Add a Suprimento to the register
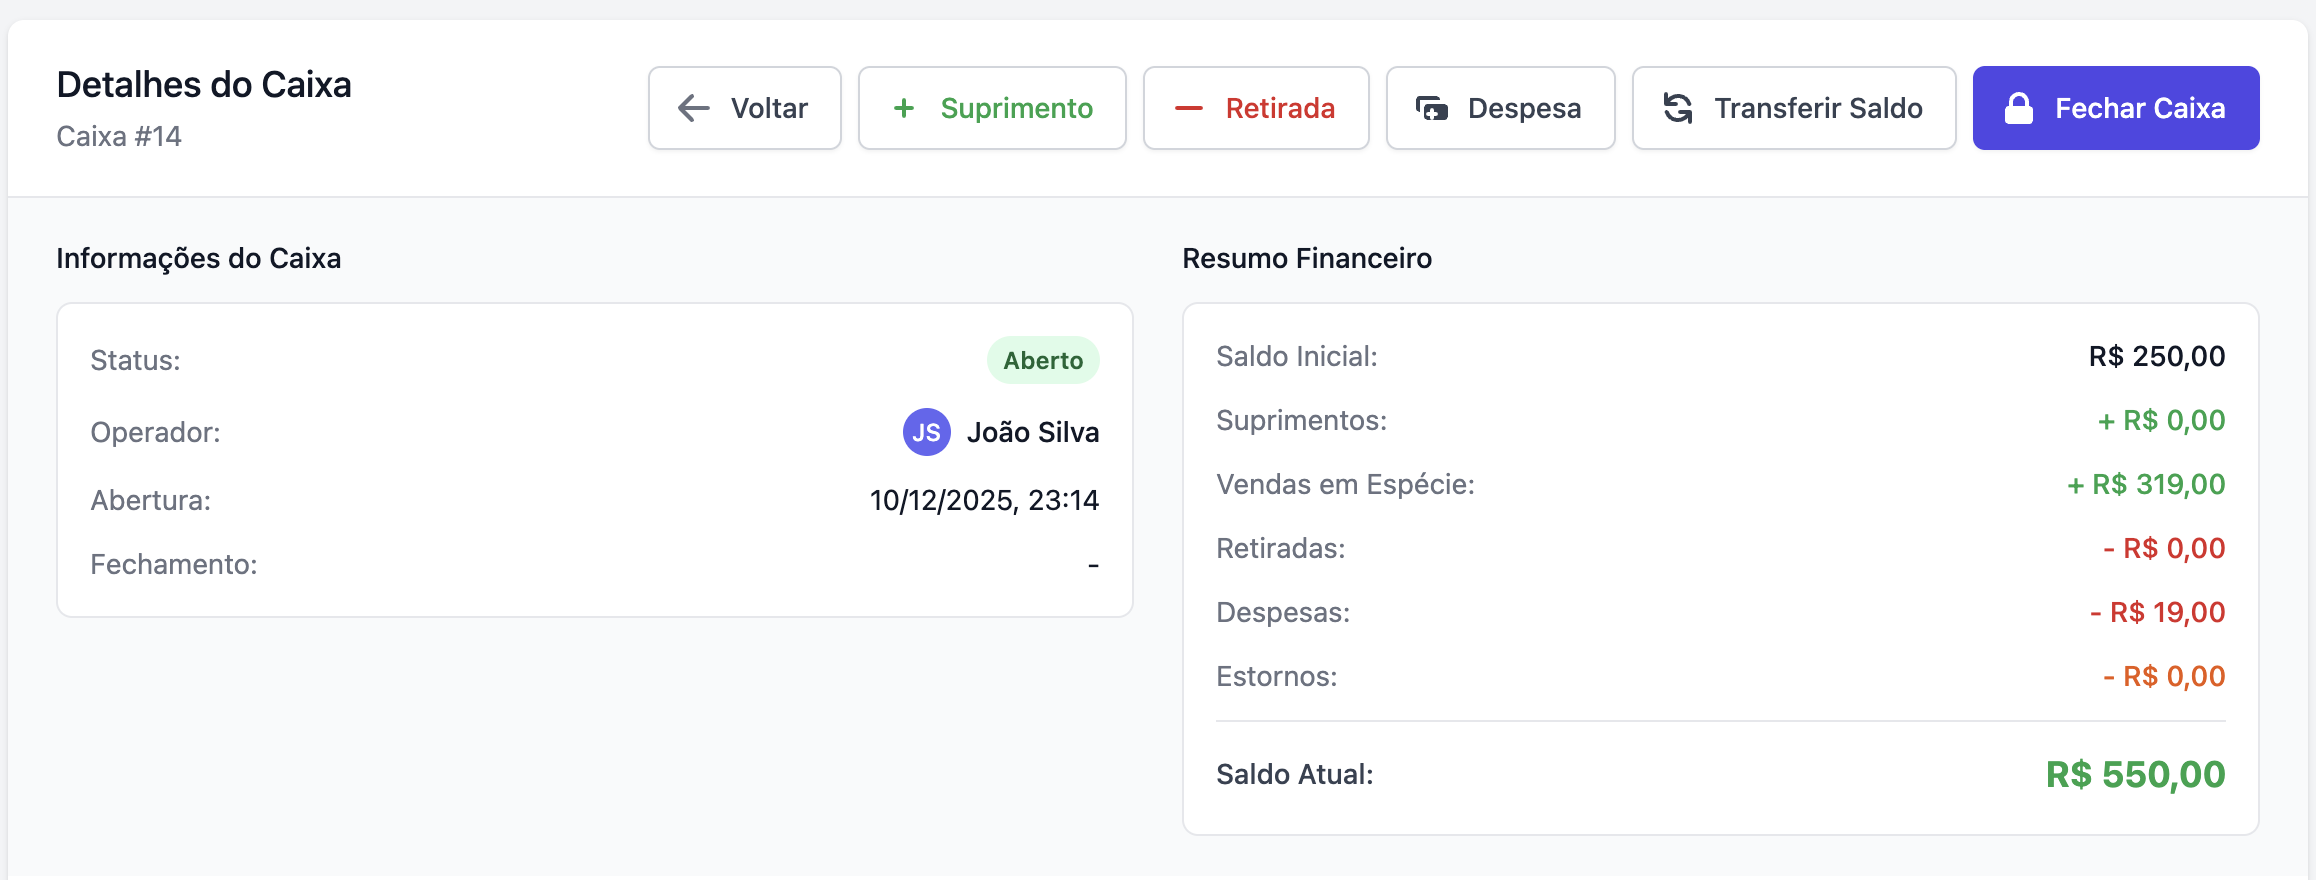The width and height of the screenshot is (2316, 880). click(x=992, y=108)
